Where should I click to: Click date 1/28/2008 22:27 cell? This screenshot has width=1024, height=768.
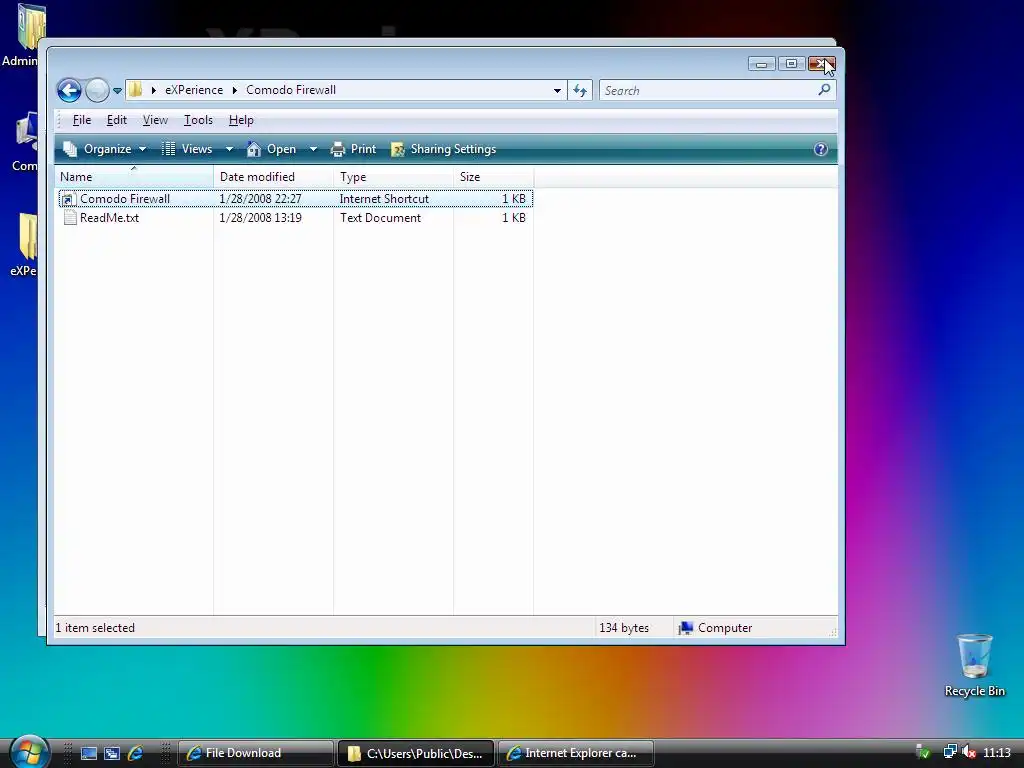coord(261,199)
